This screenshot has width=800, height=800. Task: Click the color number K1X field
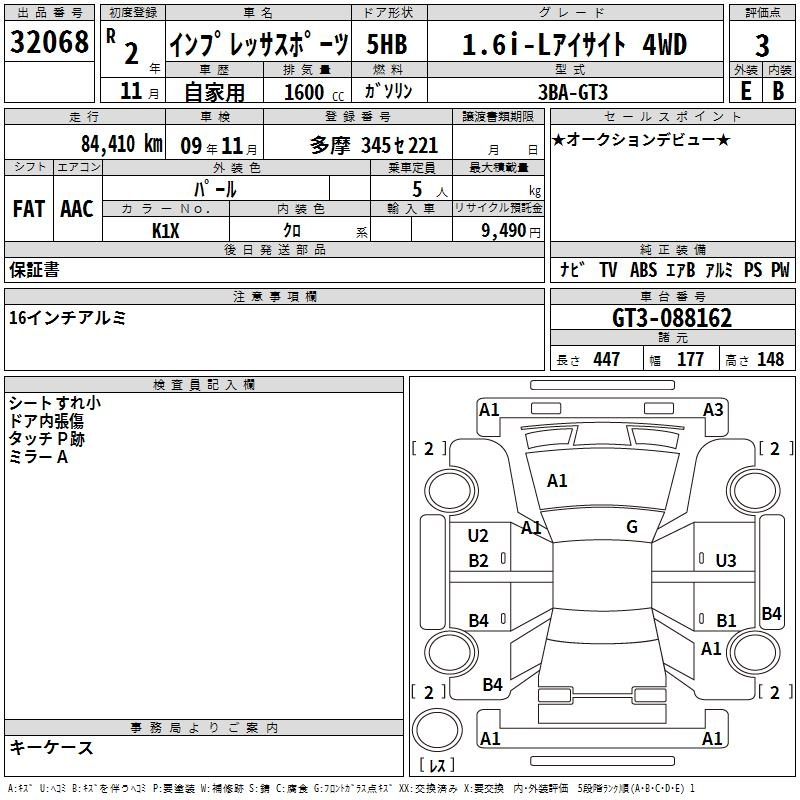(x=166, y=231)
